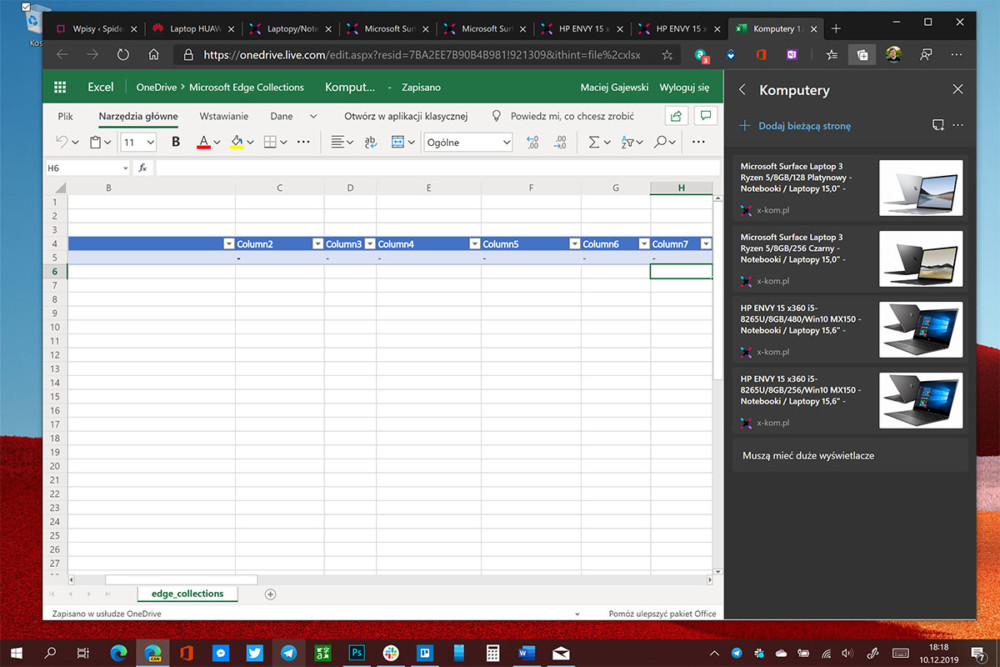The height and width of the screenshot is (667, 1000).
Task: Toggle the Collections button in Edge toolbar
Action: 862,55
